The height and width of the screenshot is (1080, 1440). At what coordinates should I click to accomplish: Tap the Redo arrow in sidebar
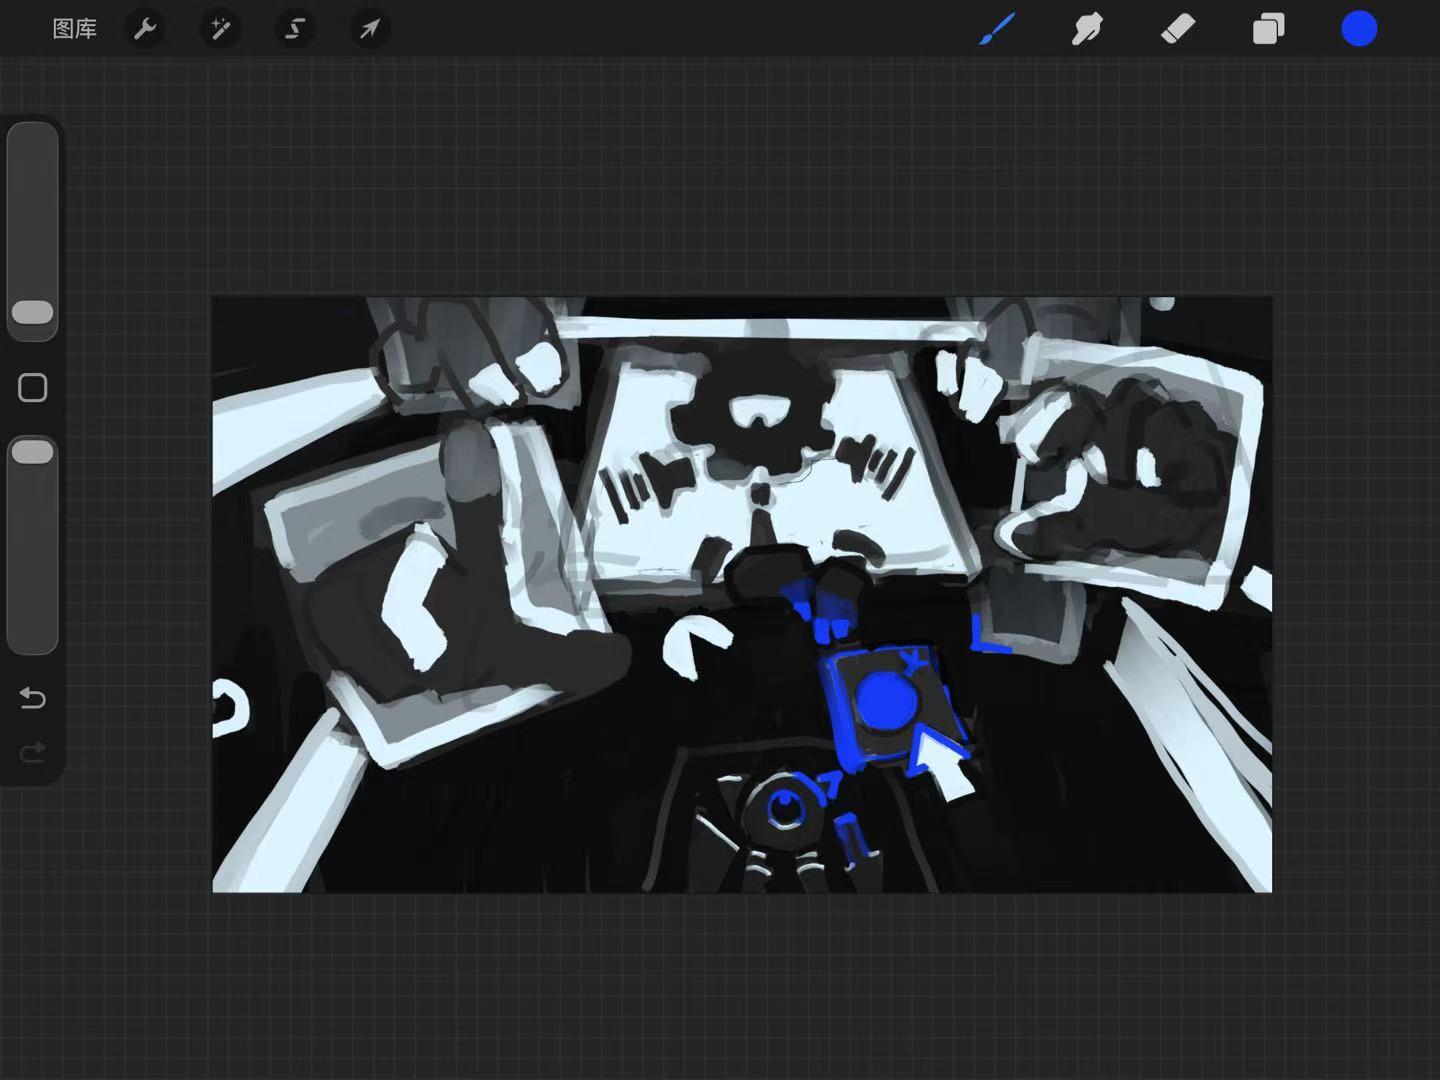pos(33,751)
